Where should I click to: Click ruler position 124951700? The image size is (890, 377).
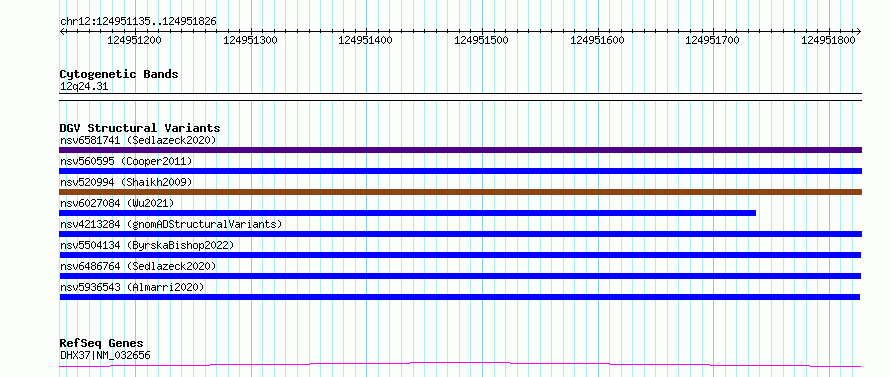coord(713,40)
